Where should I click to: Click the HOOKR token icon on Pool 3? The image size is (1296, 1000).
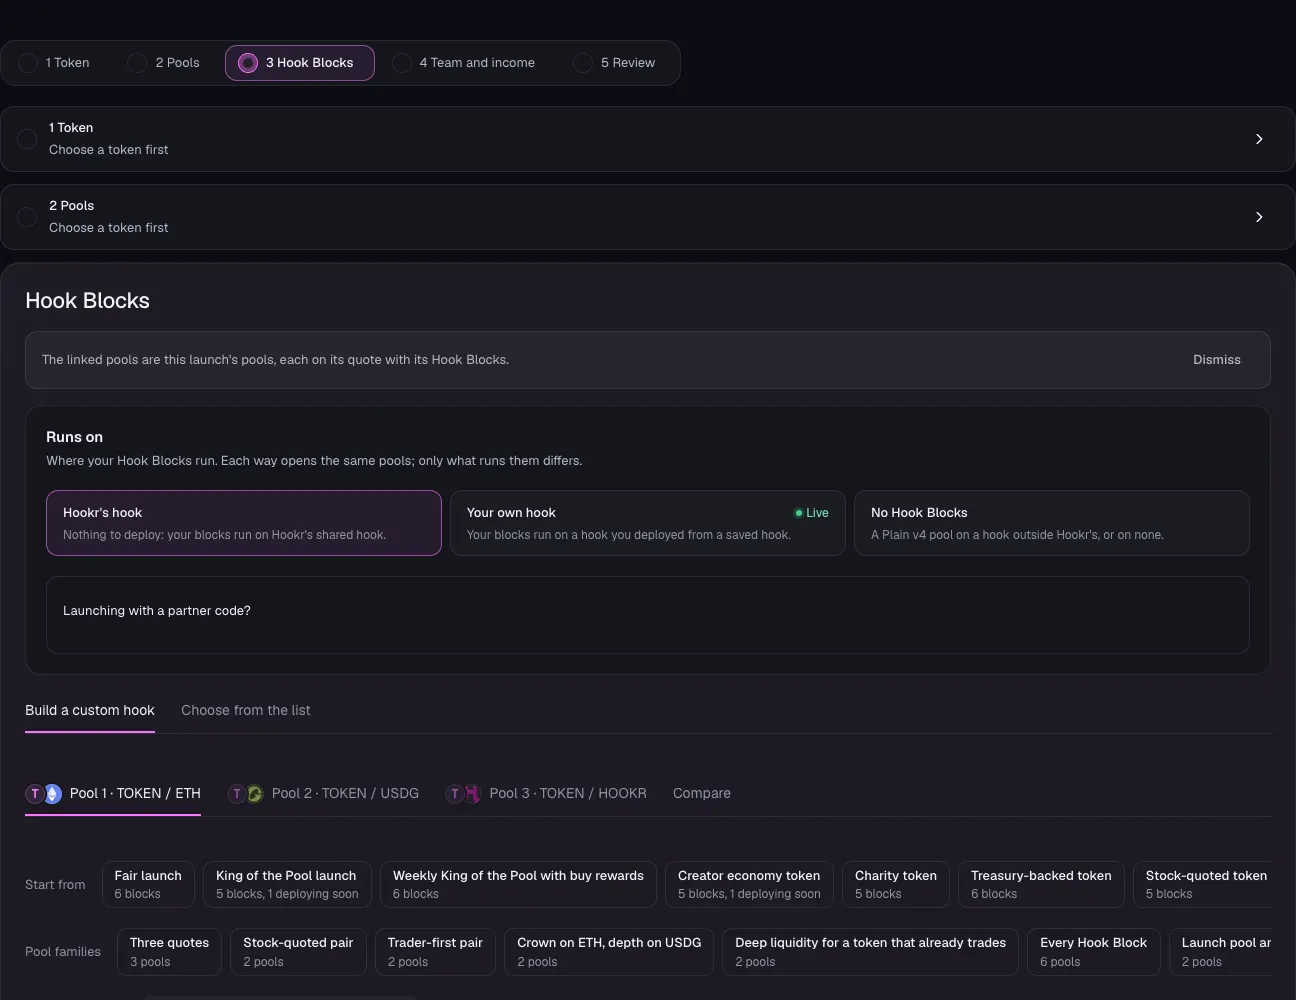(x=472, y=794)
